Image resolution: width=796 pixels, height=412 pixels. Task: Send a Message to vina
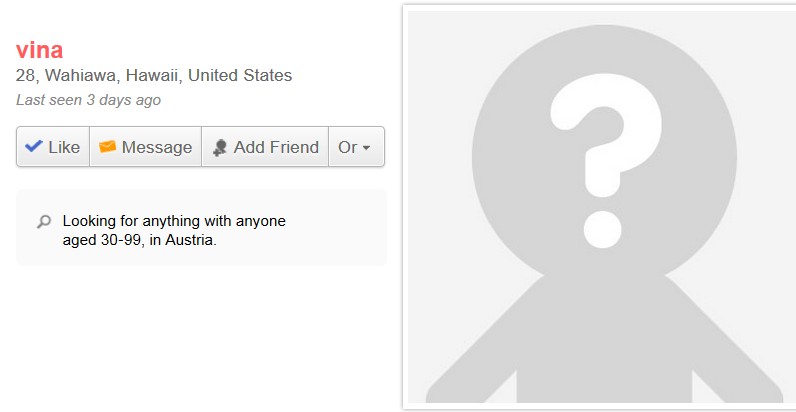coord(146,147)
